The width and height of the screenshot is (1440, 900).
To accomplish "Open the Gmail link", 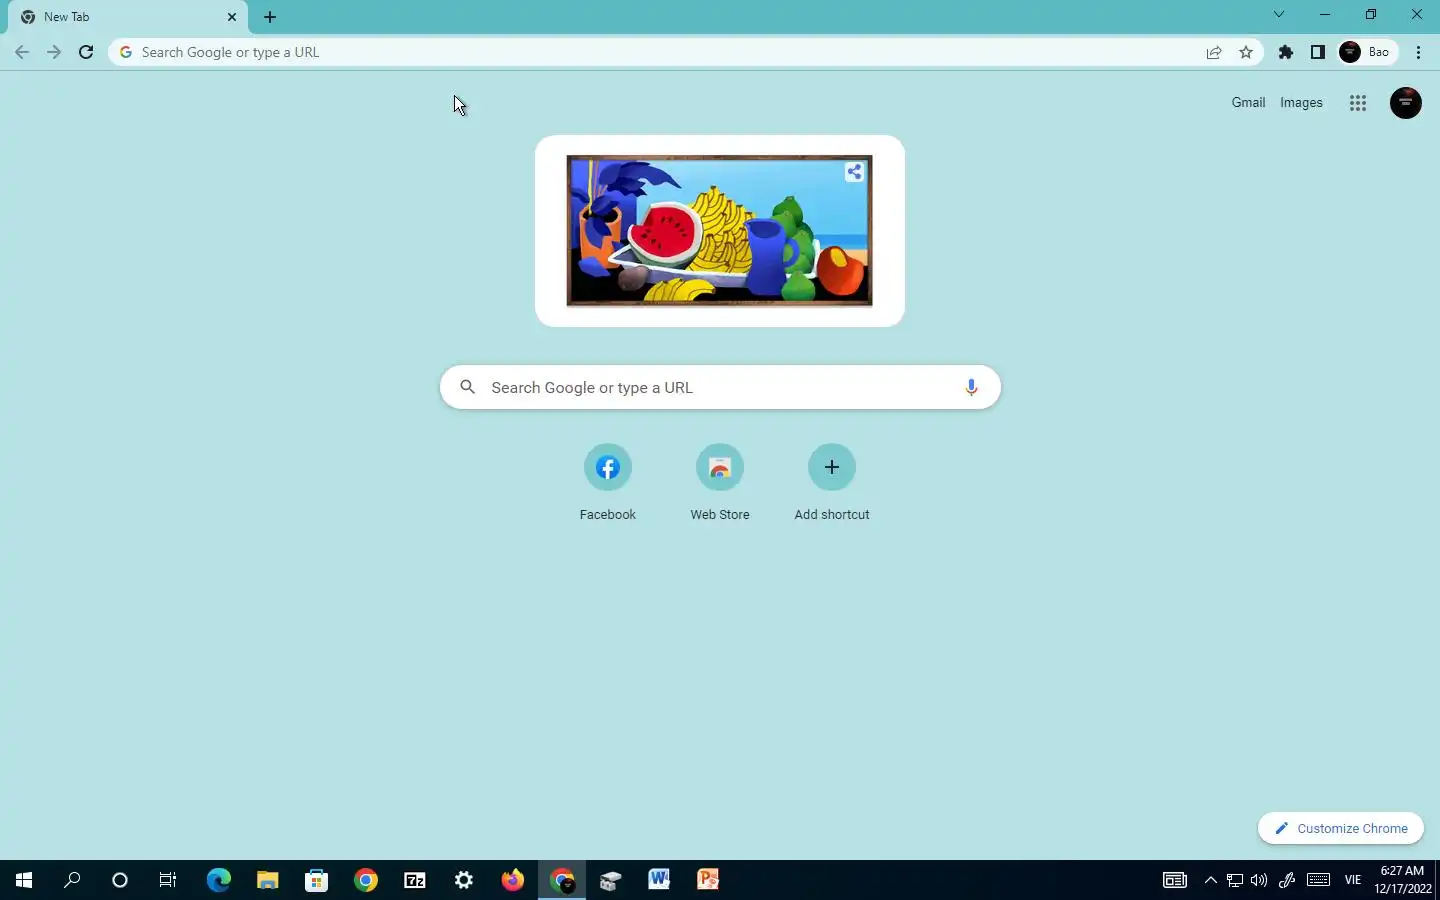I will pyautogui.click(x=1248, y=103).
